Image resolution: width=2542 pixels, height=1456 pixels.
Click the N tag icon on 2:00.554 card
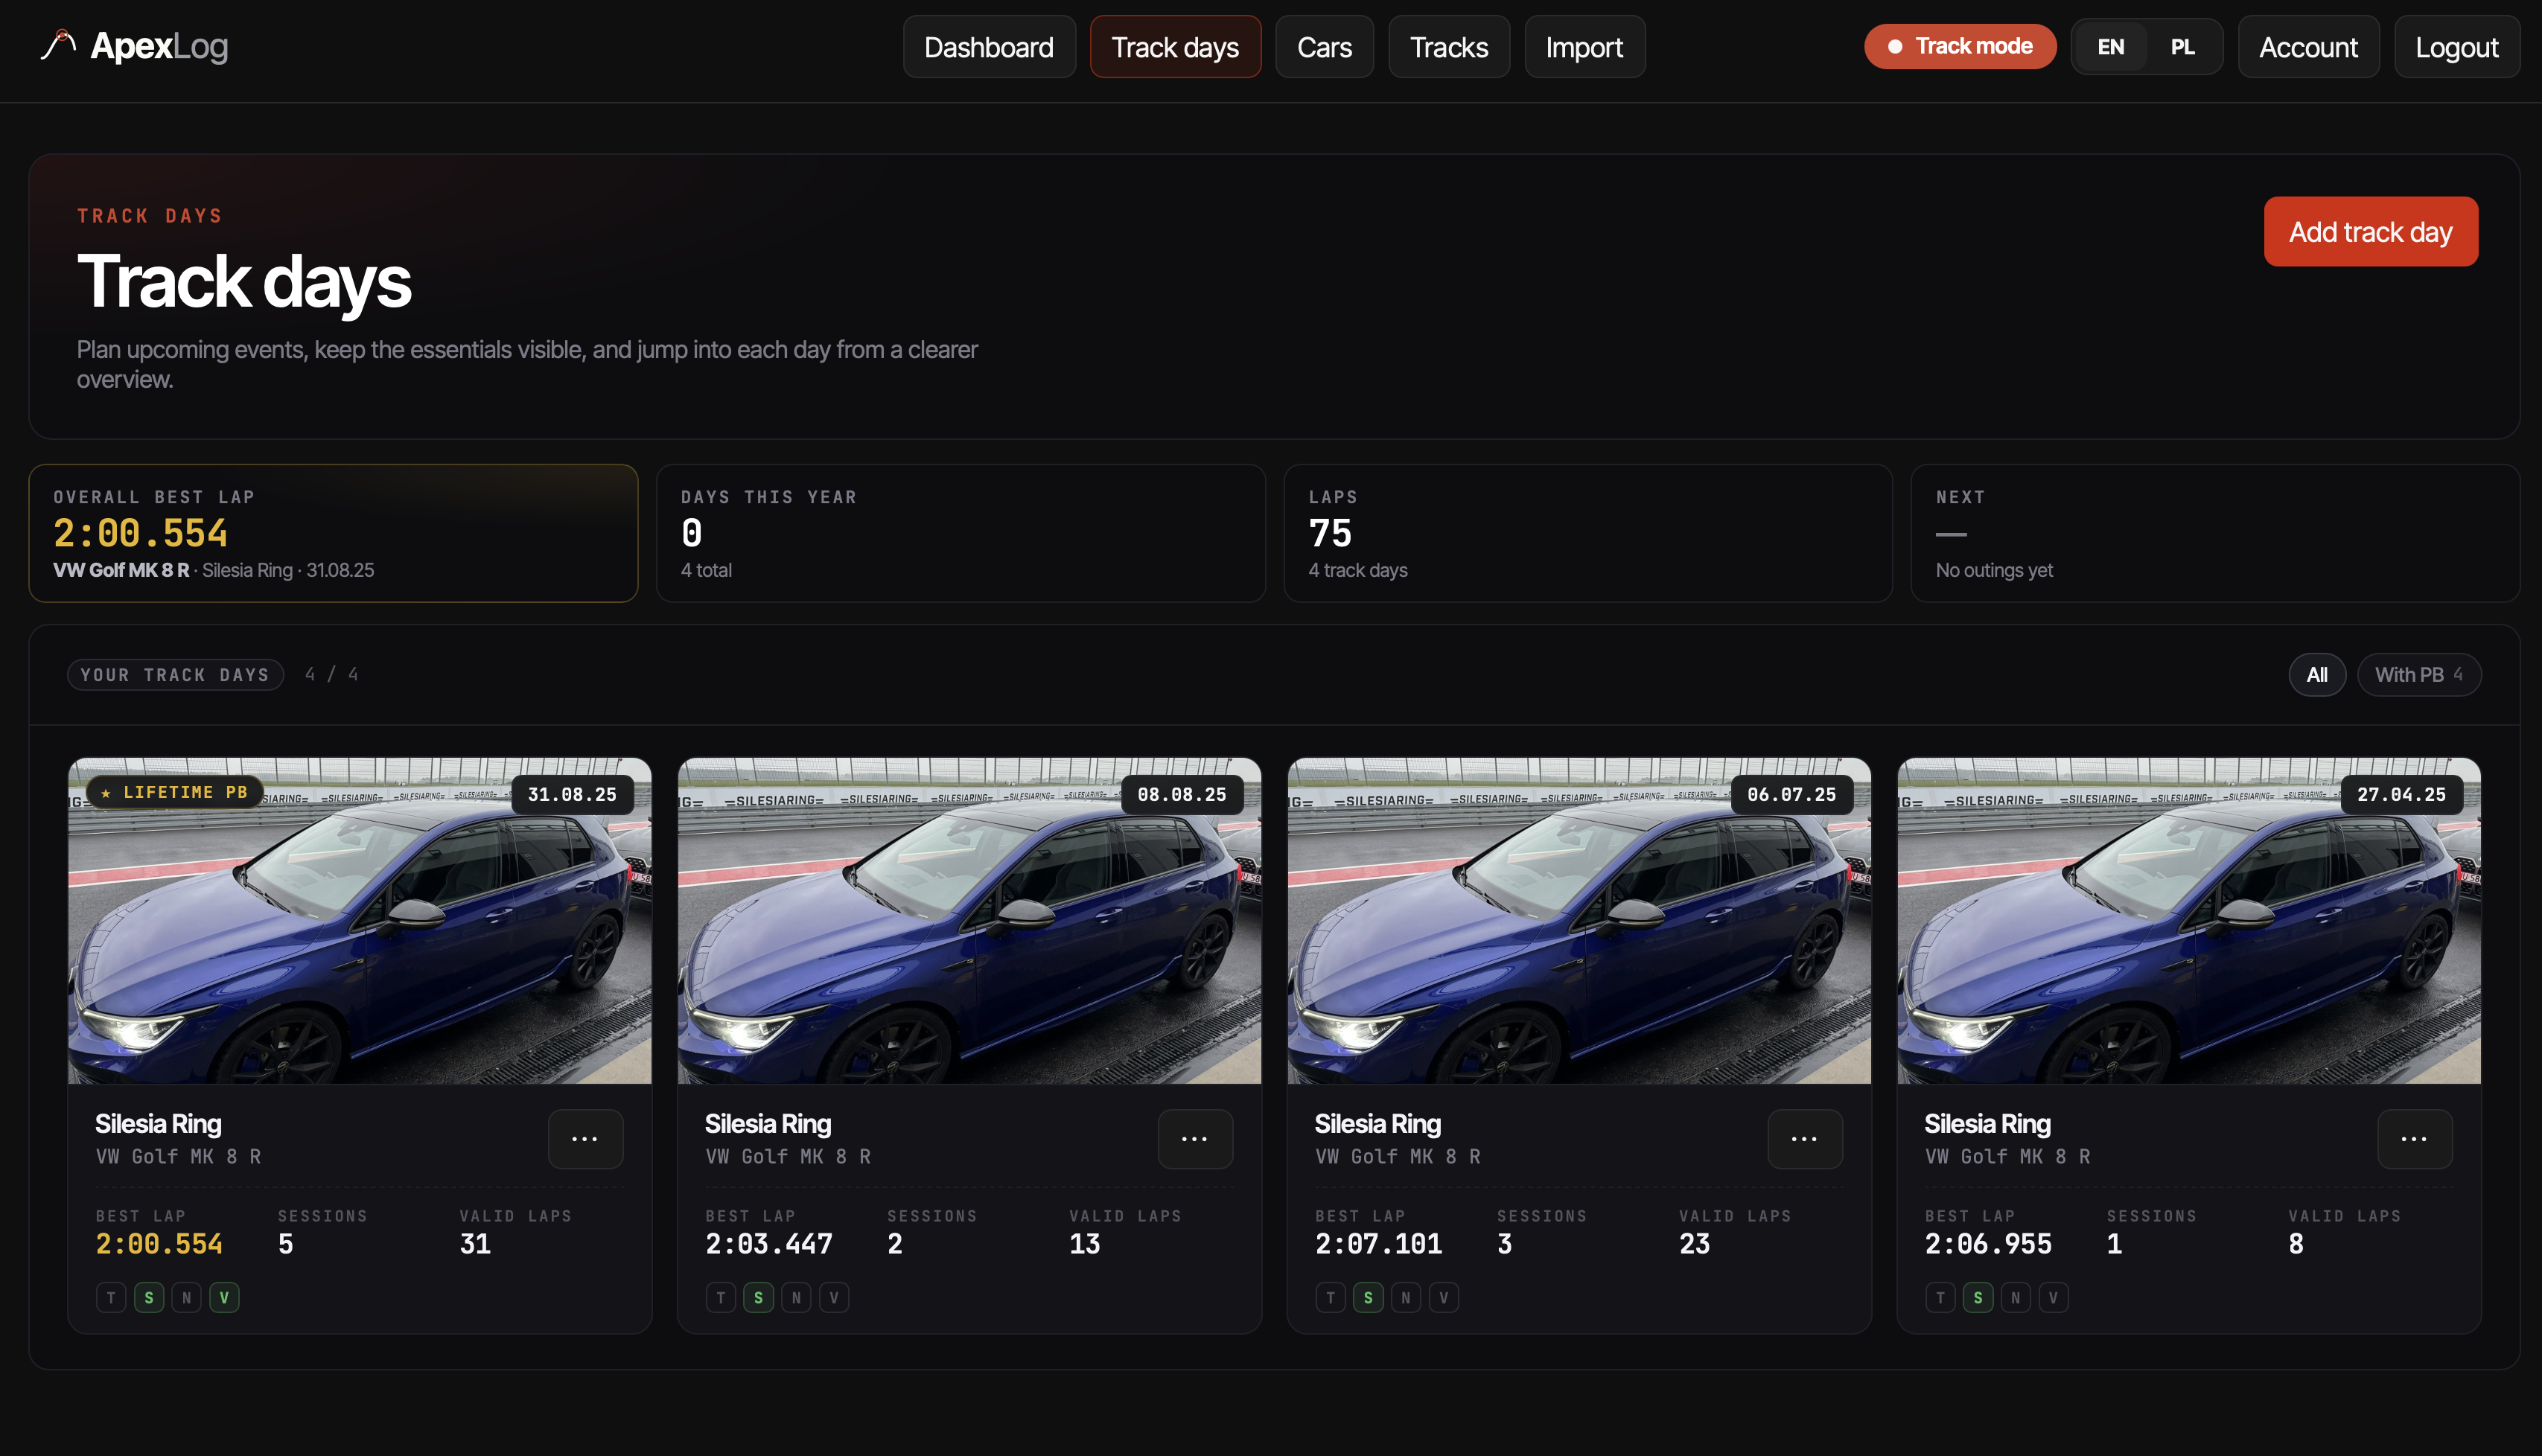(x=186, y=1297)
